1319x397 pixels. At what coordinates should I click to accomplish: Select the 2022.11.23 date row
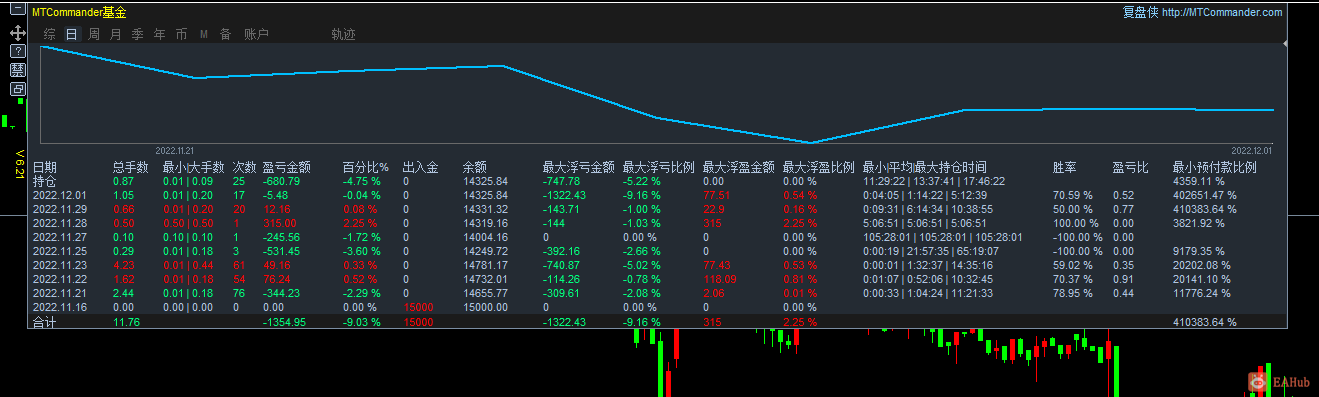60,265
